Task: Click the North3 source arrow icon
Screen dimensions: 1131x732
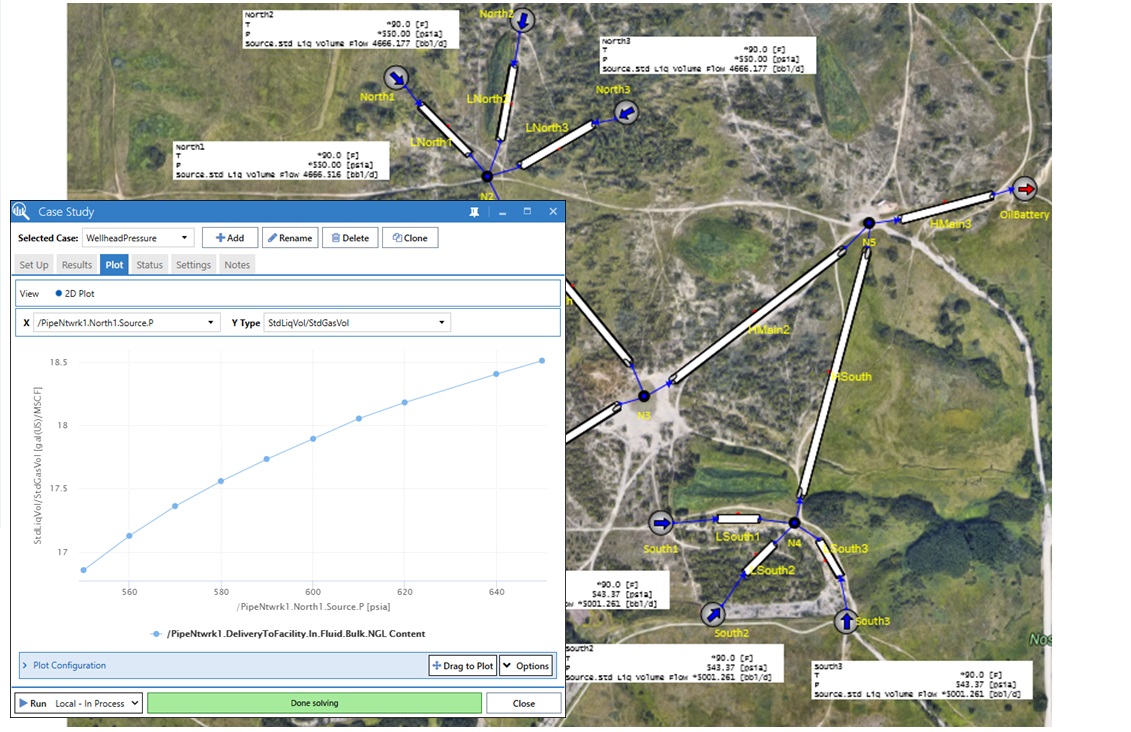Action: 627,113
